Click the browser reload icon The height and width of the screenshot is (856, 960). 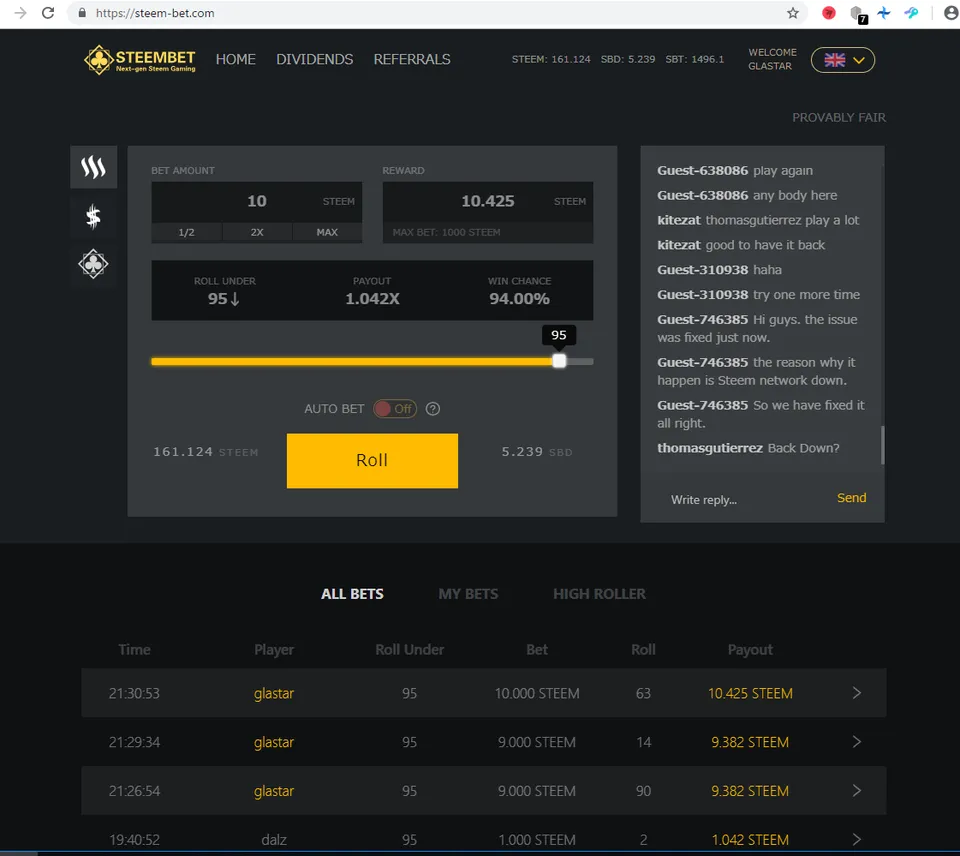click(x=48, y=13)
